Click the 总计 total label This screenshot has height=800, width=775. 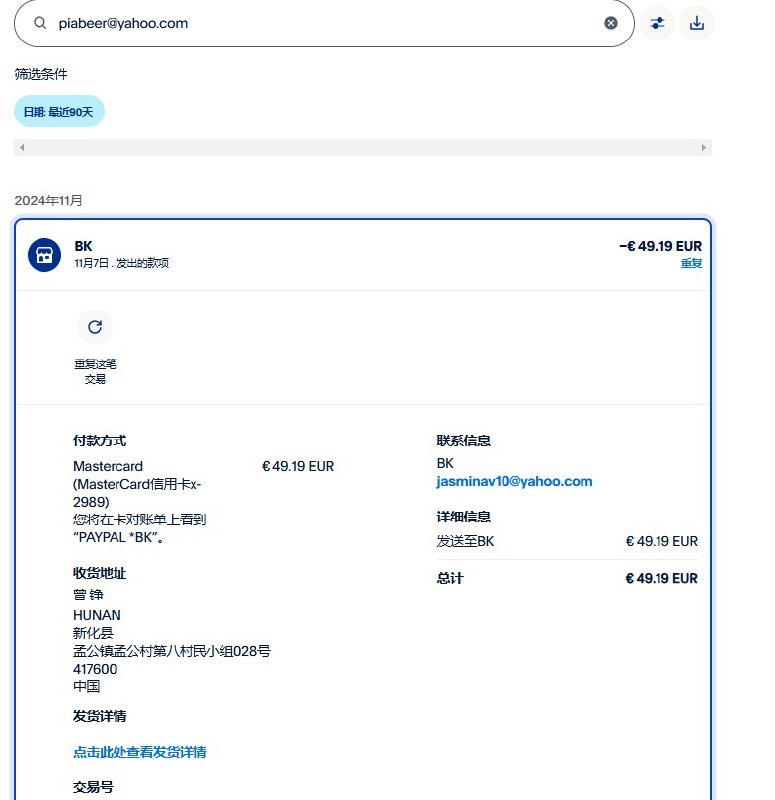449,578
